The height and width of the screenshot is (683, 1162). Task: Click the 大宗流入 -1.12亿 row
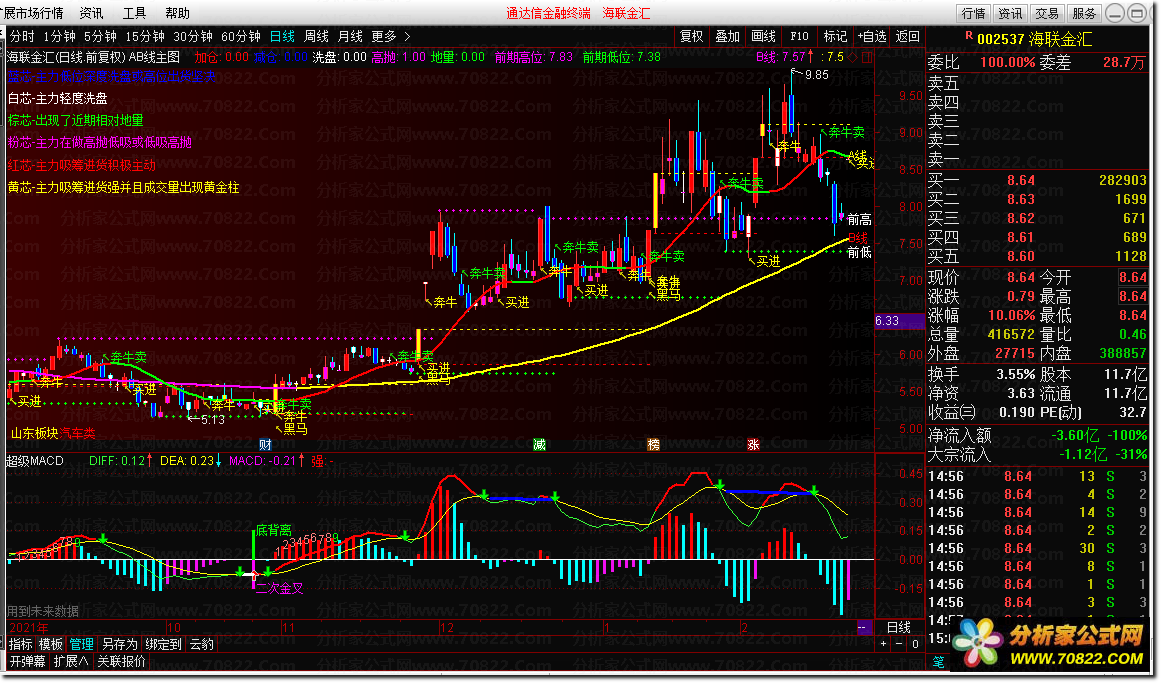pyautogui.click(x=1038, y=454)
